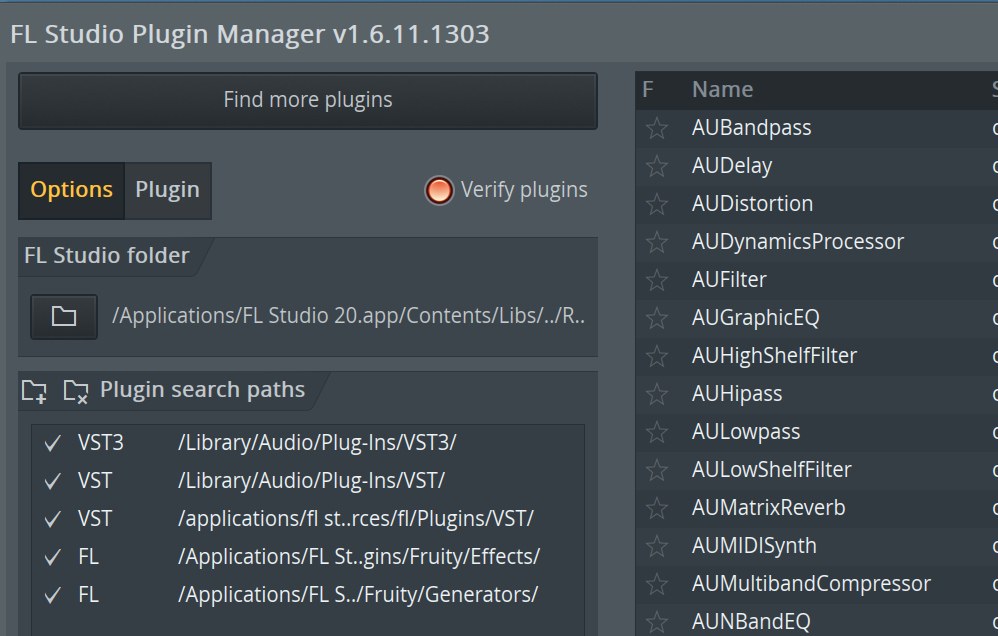Screen dimensions: 998x636
Task: Click the /Applications/FL Studio 20.app folder path
Action: pos(348,316)
